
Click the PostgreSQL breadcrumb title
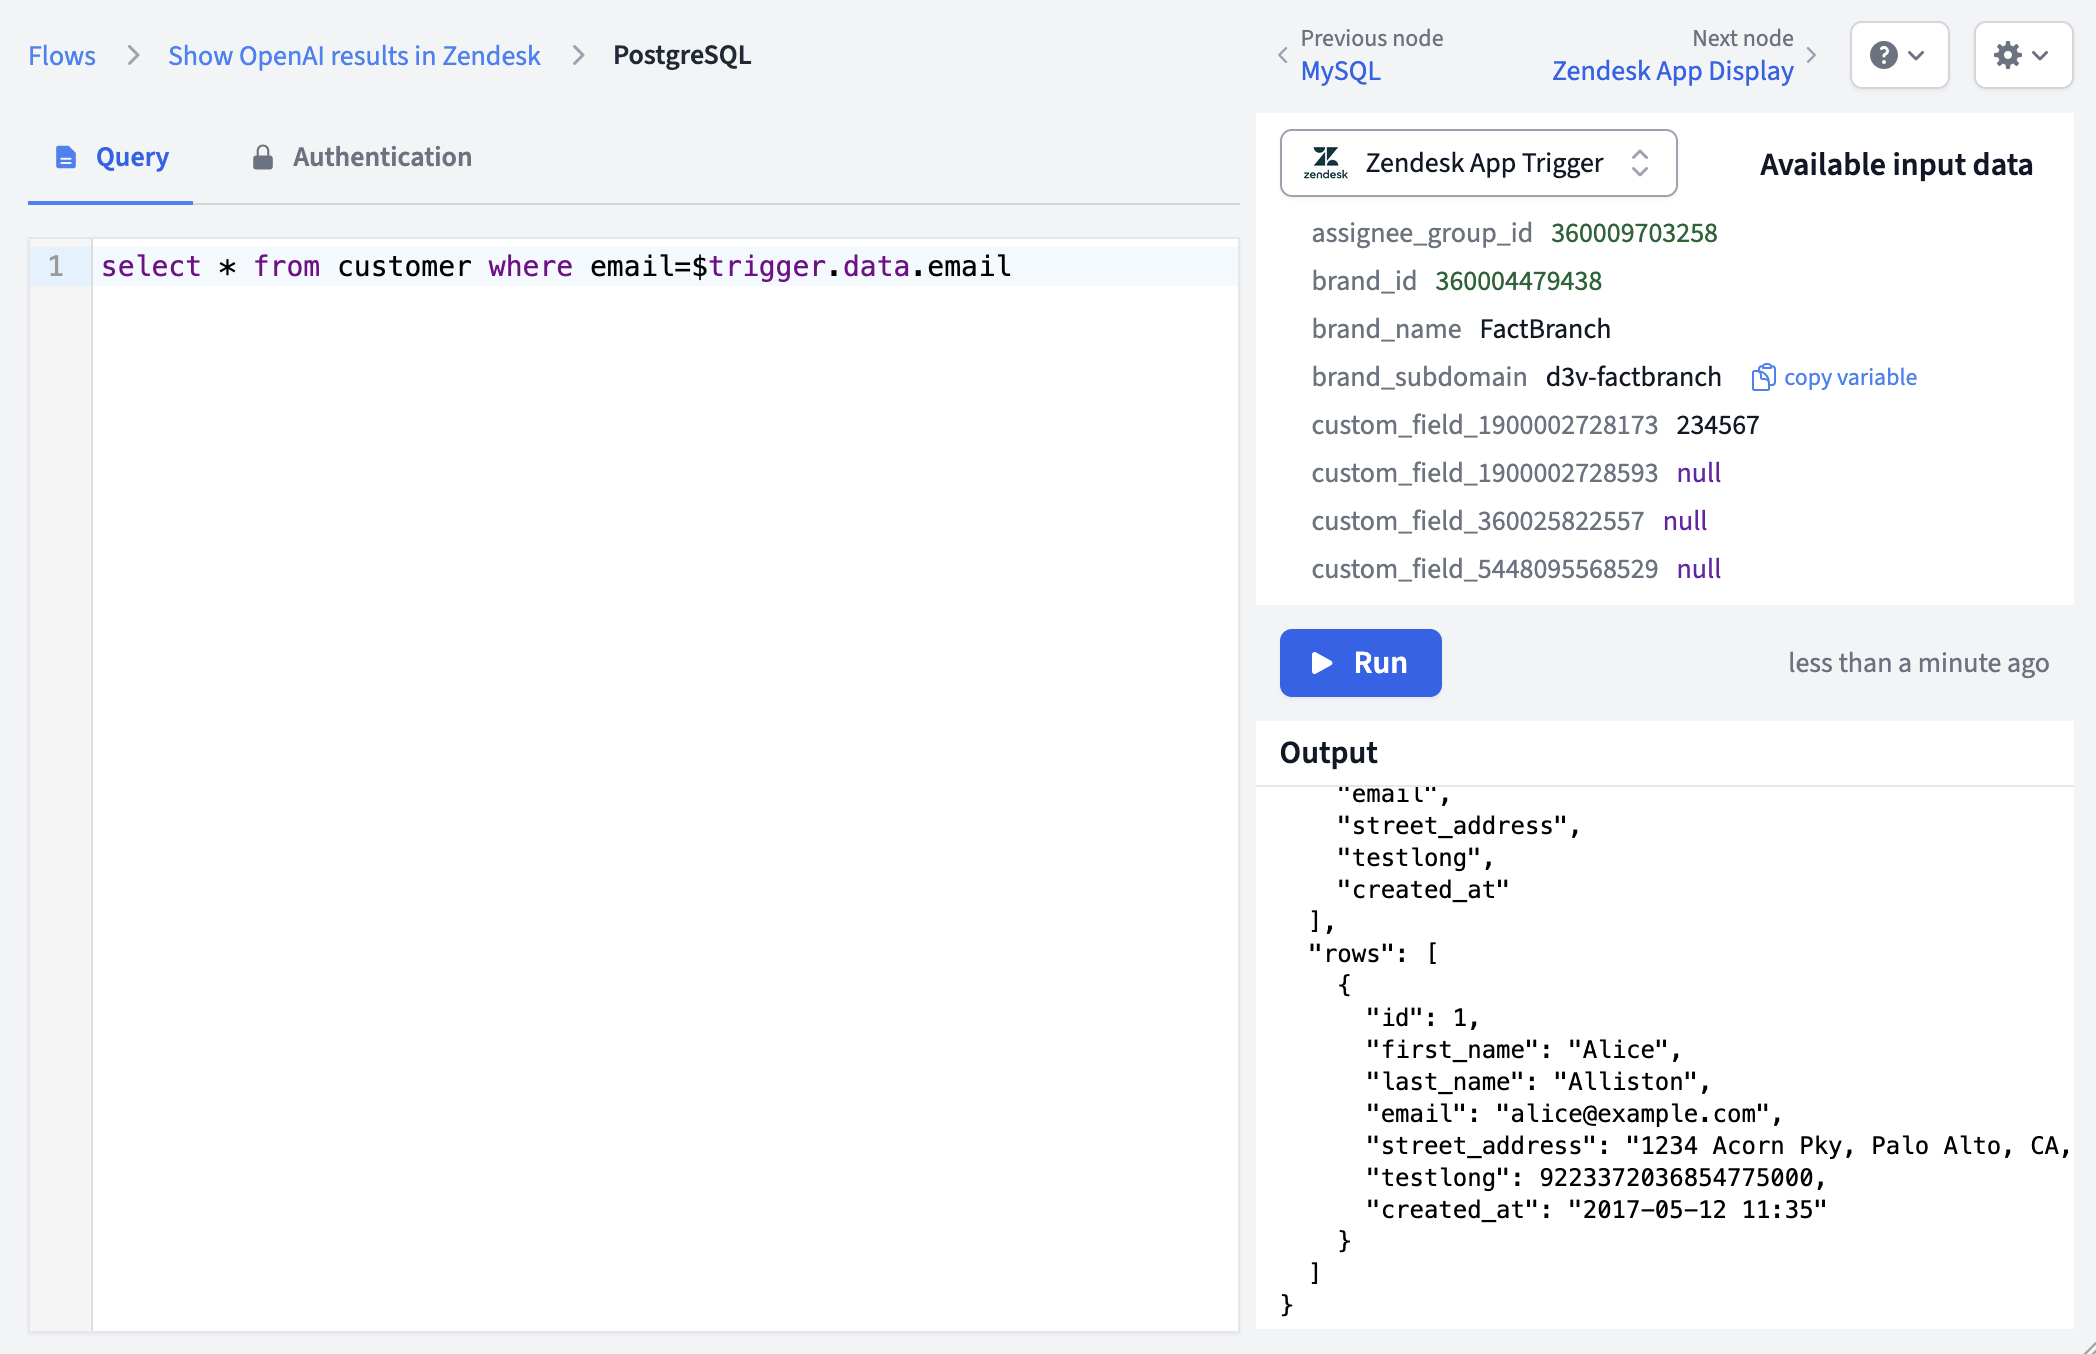pyautogui.click(x=682, y=55)
